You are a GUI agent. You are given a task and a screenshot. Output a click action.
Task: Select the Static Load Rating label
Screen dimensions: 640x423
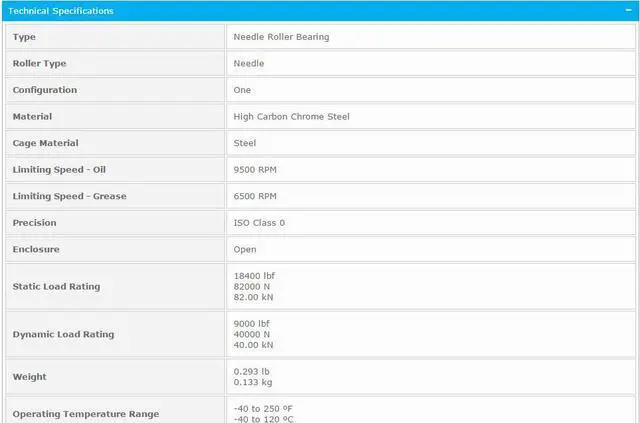(56, 287)
